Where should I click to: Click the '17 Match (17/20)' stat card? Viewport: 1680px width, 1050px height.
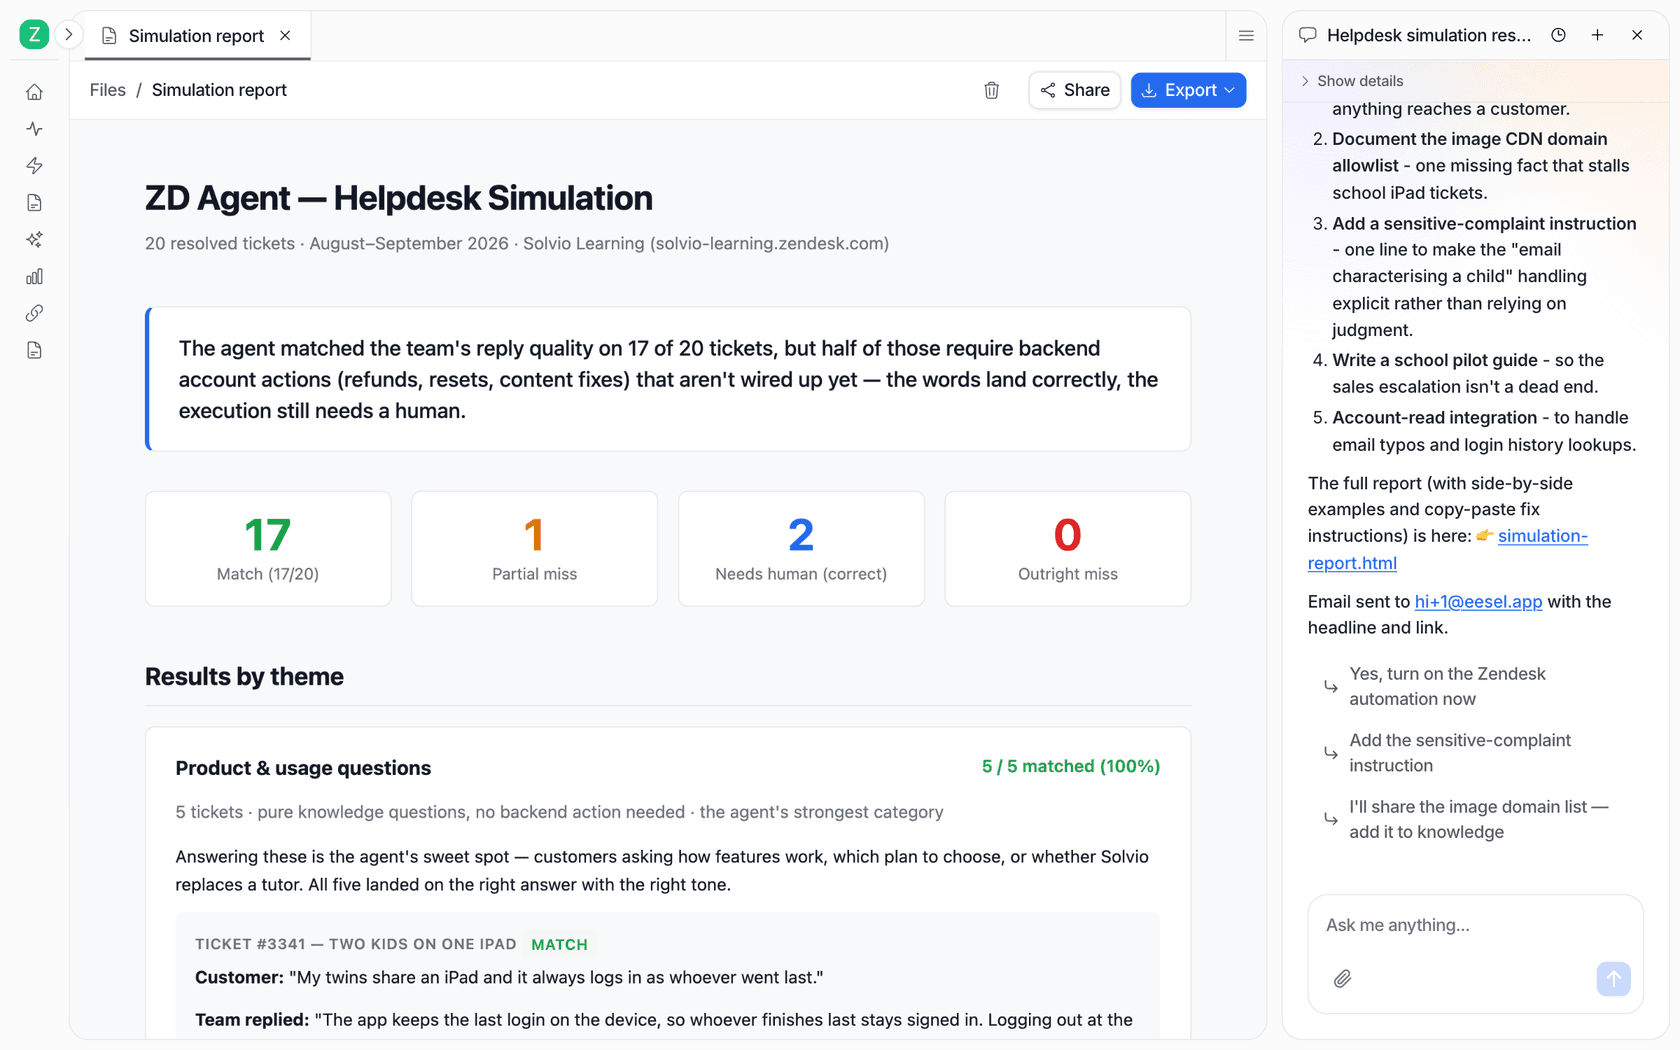268,548
